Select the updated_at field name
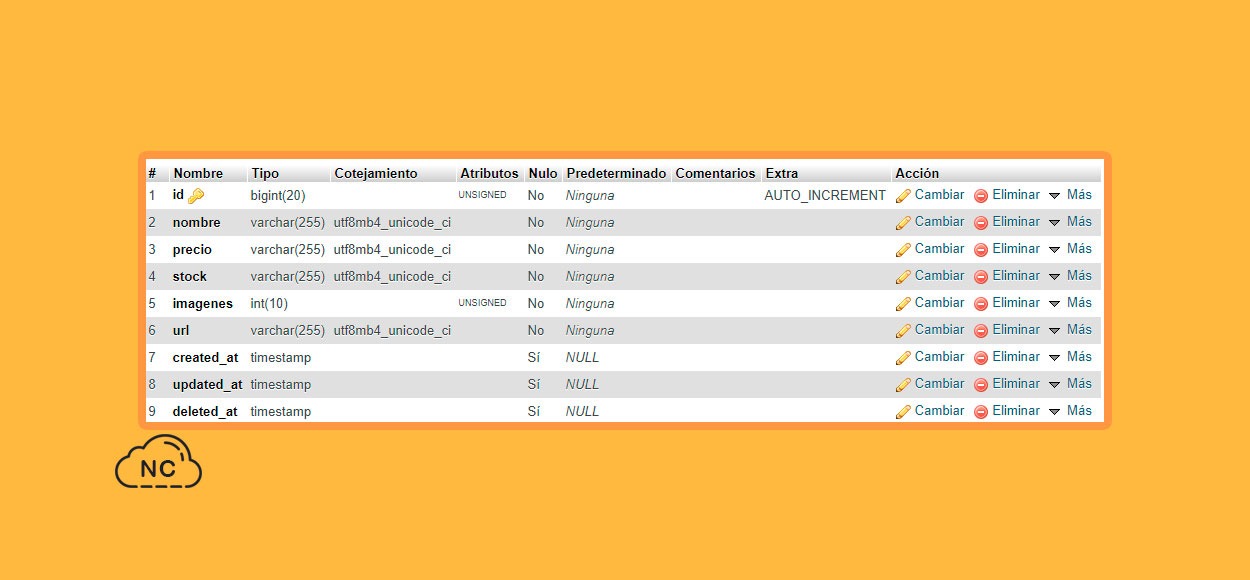 (x=207, y=385)
